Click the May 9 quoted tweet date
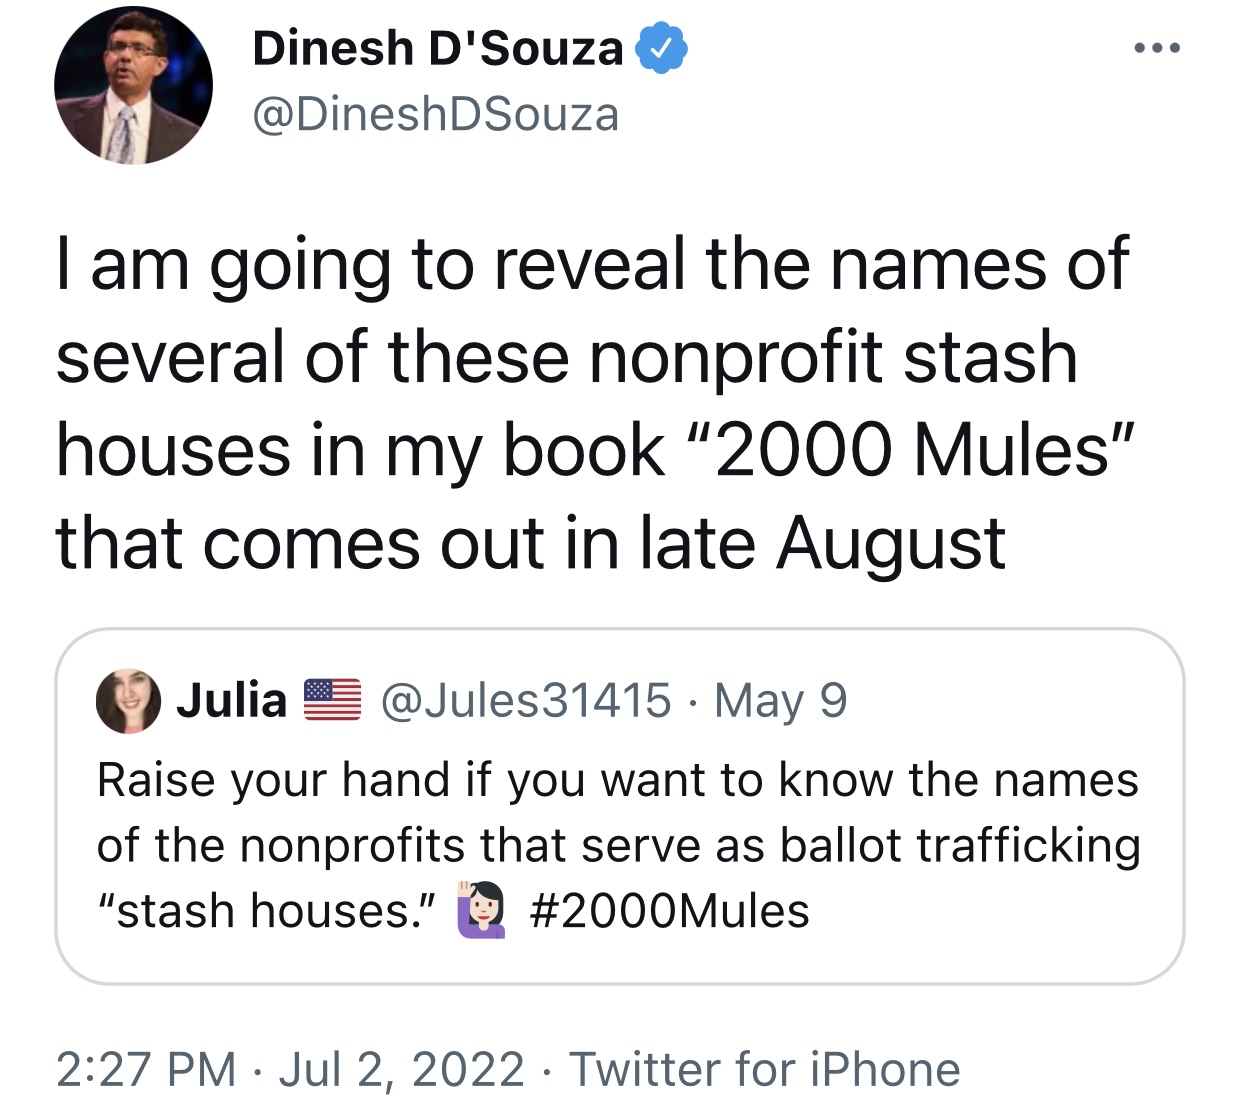This screenshot has width=1241, height=1111. coord(781,701)
